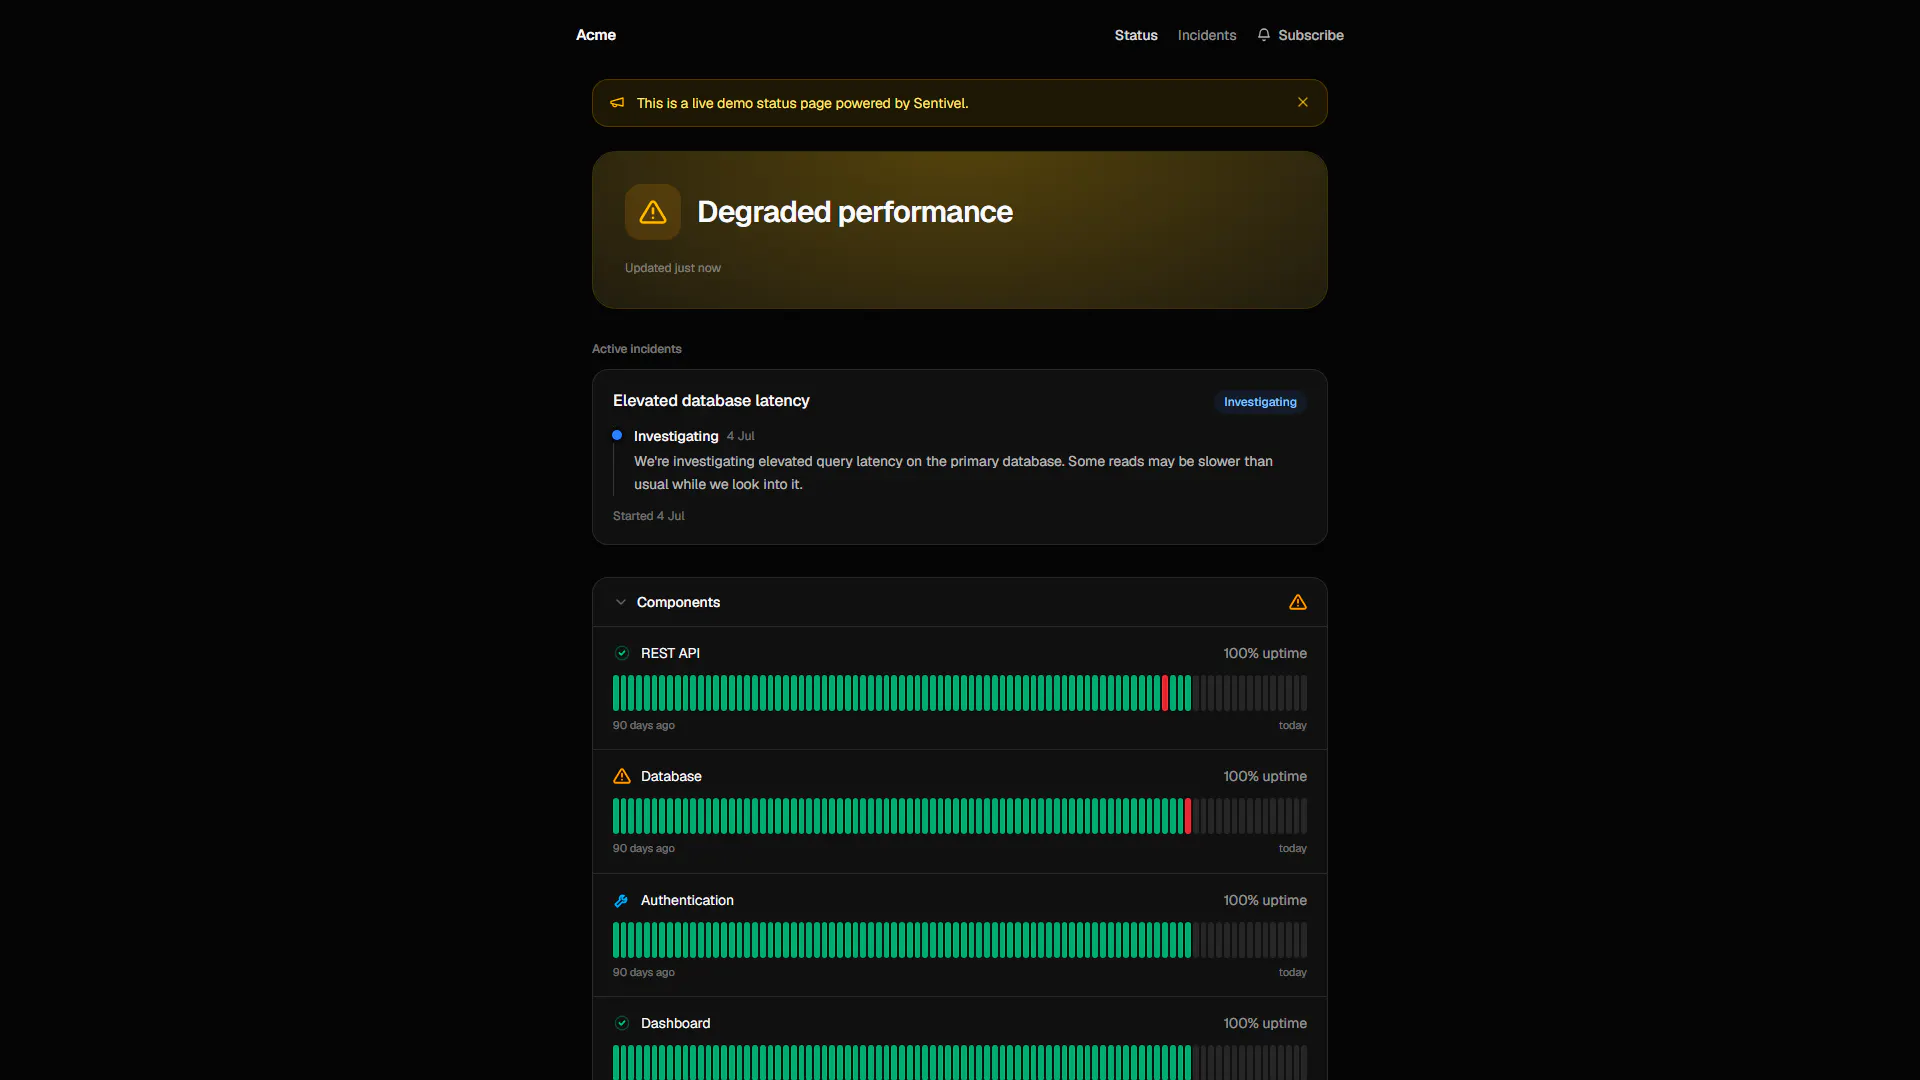The width and height of the screenshot is (1920, 1080).
Task: Click the red outage bar in REST API
Action: (x=1165, y=693)
